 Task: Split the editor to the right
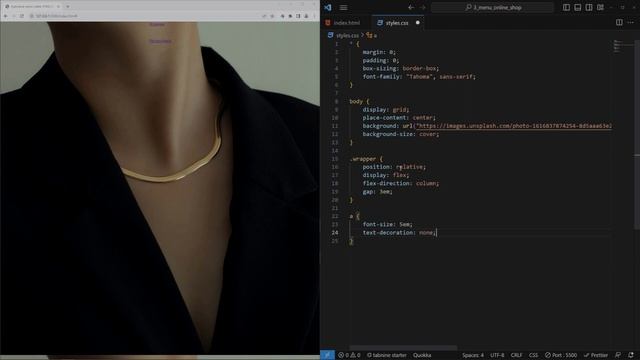pos(619,22)
